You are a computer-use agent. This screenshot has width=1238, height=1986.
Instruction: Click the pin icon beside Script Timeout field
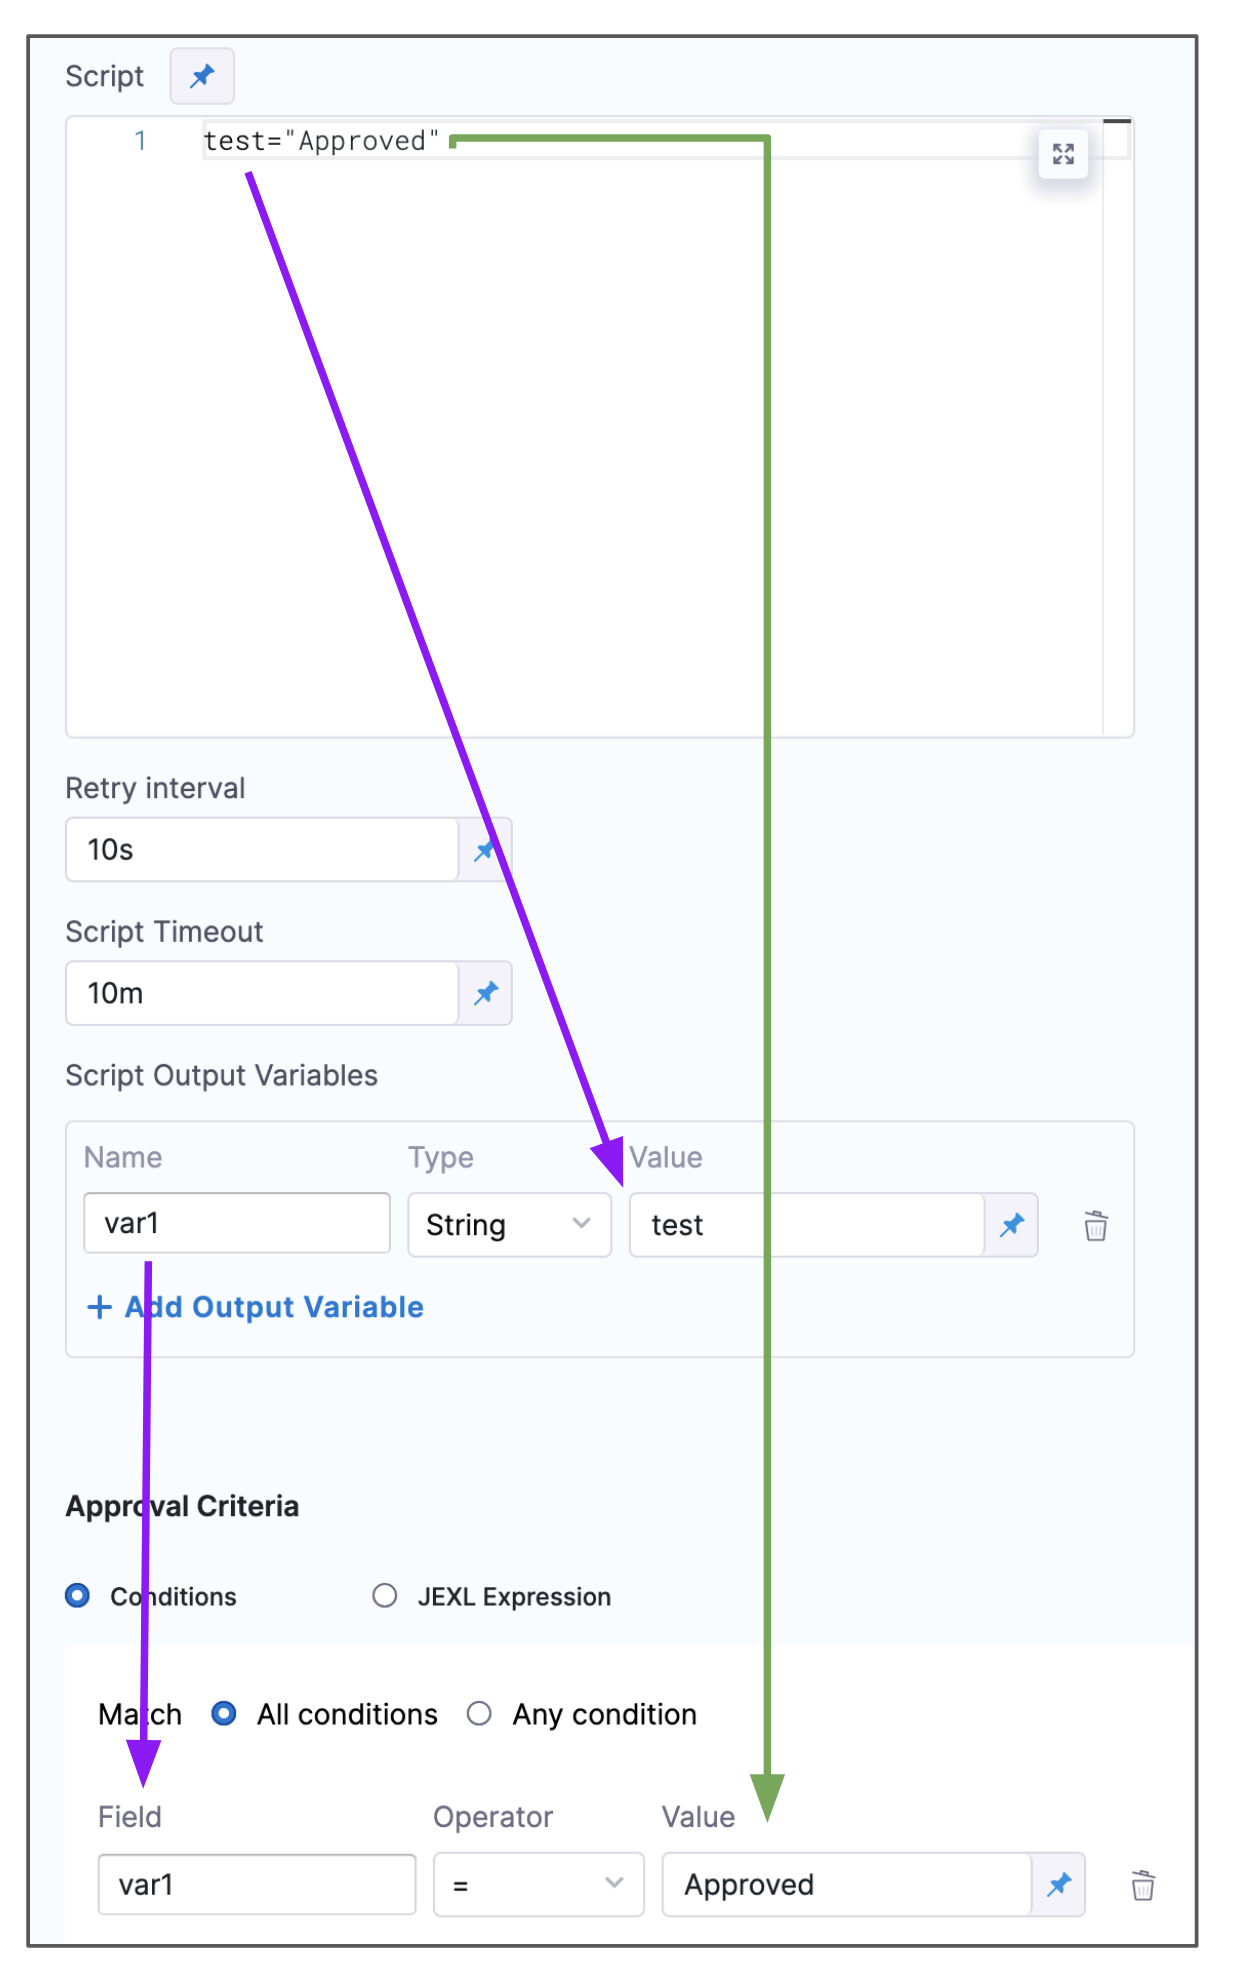pos(485,993)
